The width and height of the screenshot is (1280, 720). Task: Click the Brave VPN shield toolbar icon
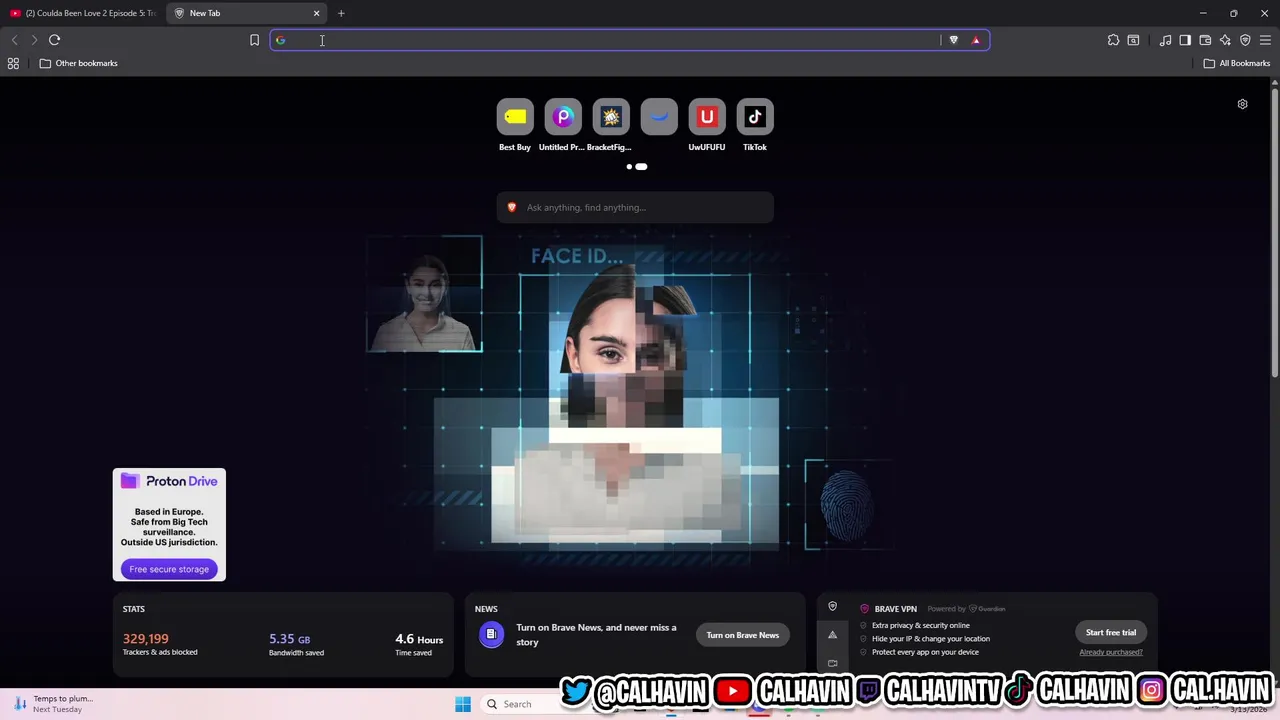1245,40
